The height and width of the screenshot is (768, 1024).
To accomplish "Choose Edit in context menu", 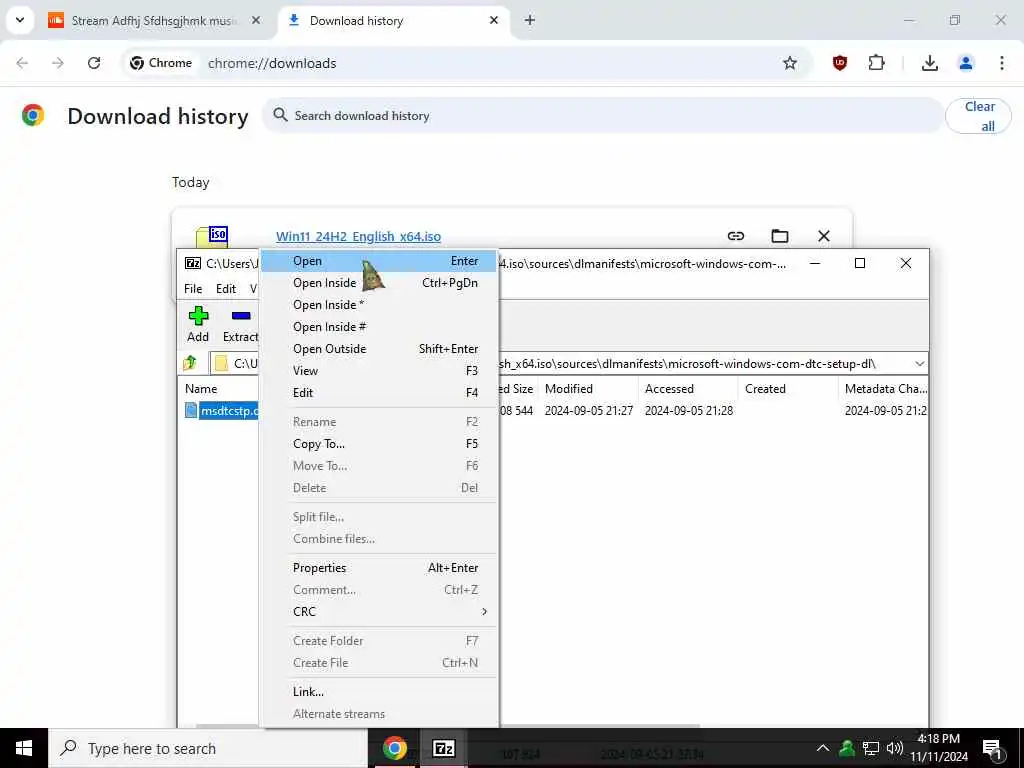I will (x=379, y=392).
